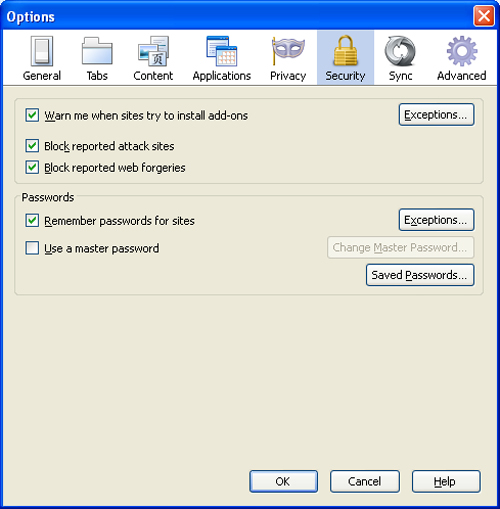Open the Content pane icon
500x509 pixels.
coord(154,51)
